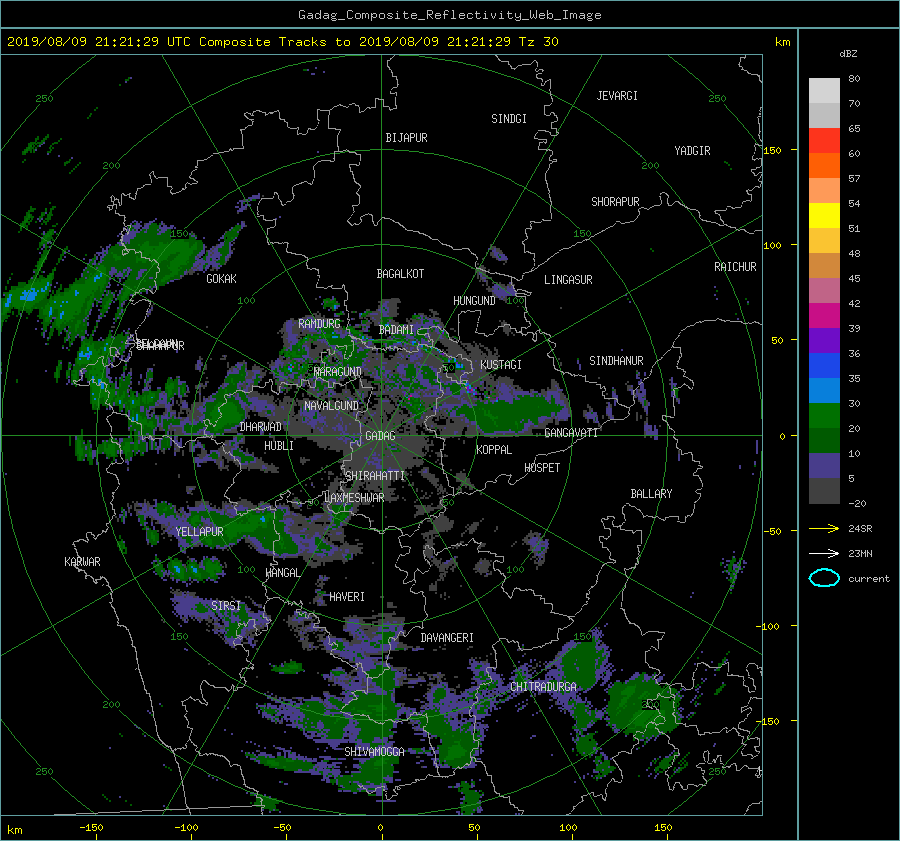Click the GADAG radar center label

click(380, 436)
